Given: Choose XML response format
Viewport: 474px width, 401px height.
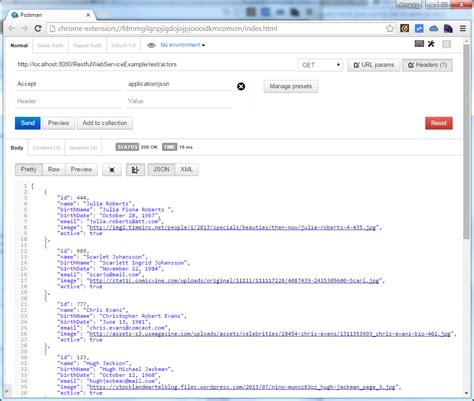Looking at the screenshot, I should [187, 170].
